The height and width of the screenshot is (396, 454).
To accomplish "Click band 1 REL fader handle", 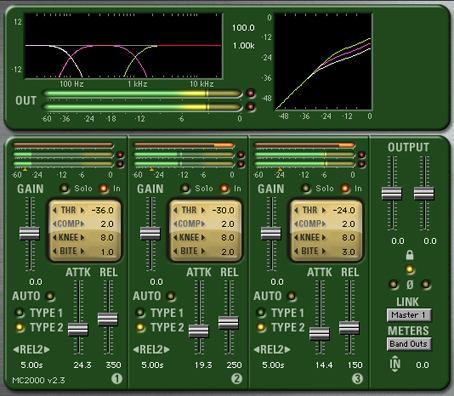I will (x=108, y=319).
